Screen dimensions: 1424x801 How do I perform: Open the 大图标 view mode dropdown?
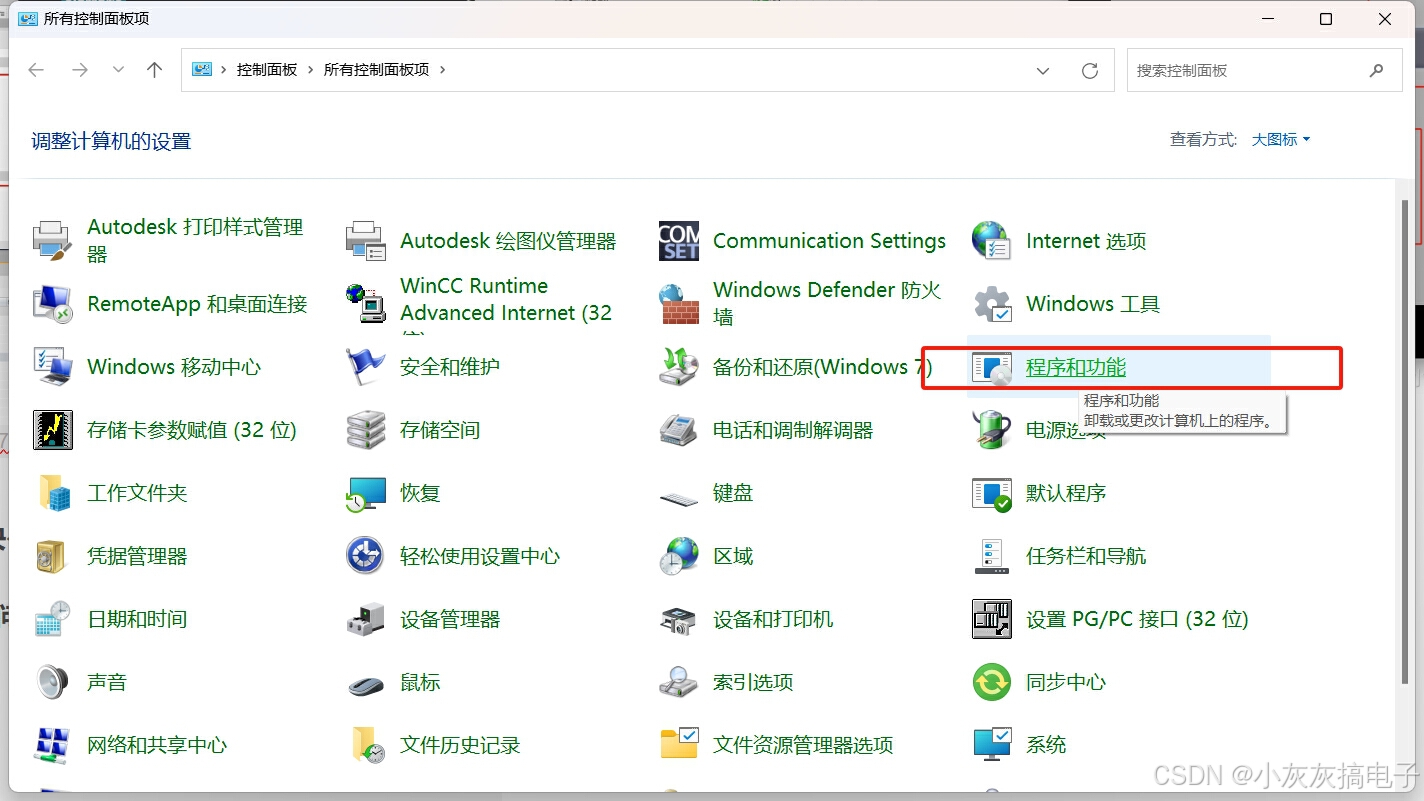pyautogui.click(x=1281, y=140)
